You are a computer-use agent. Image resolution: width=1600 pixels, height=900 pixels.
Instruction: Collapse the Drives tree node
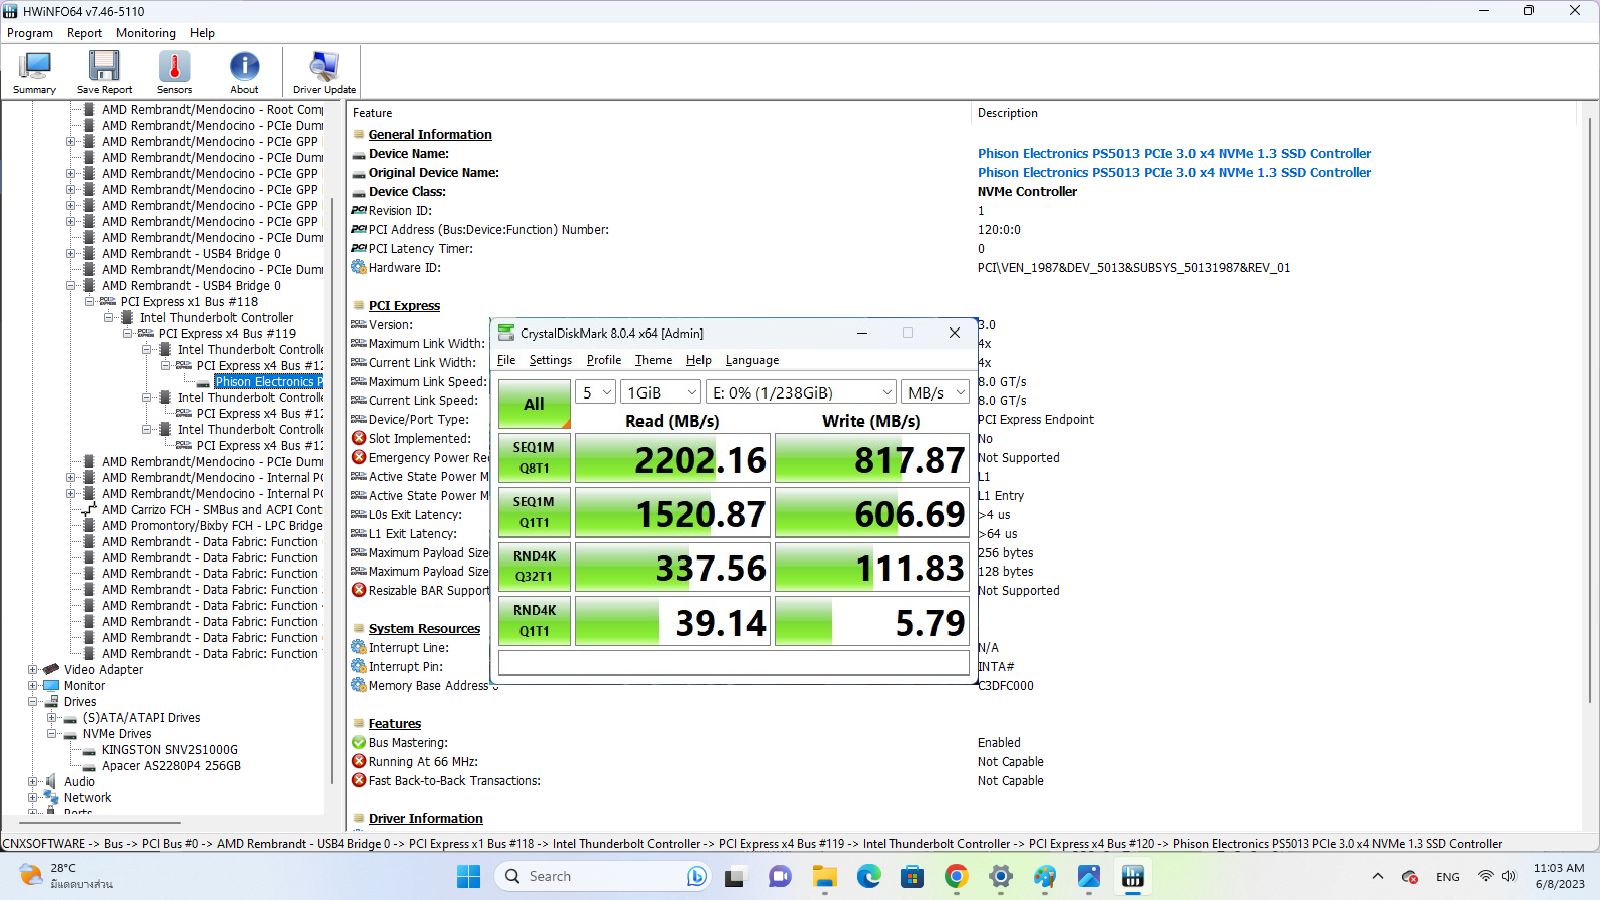coord(33,701)
